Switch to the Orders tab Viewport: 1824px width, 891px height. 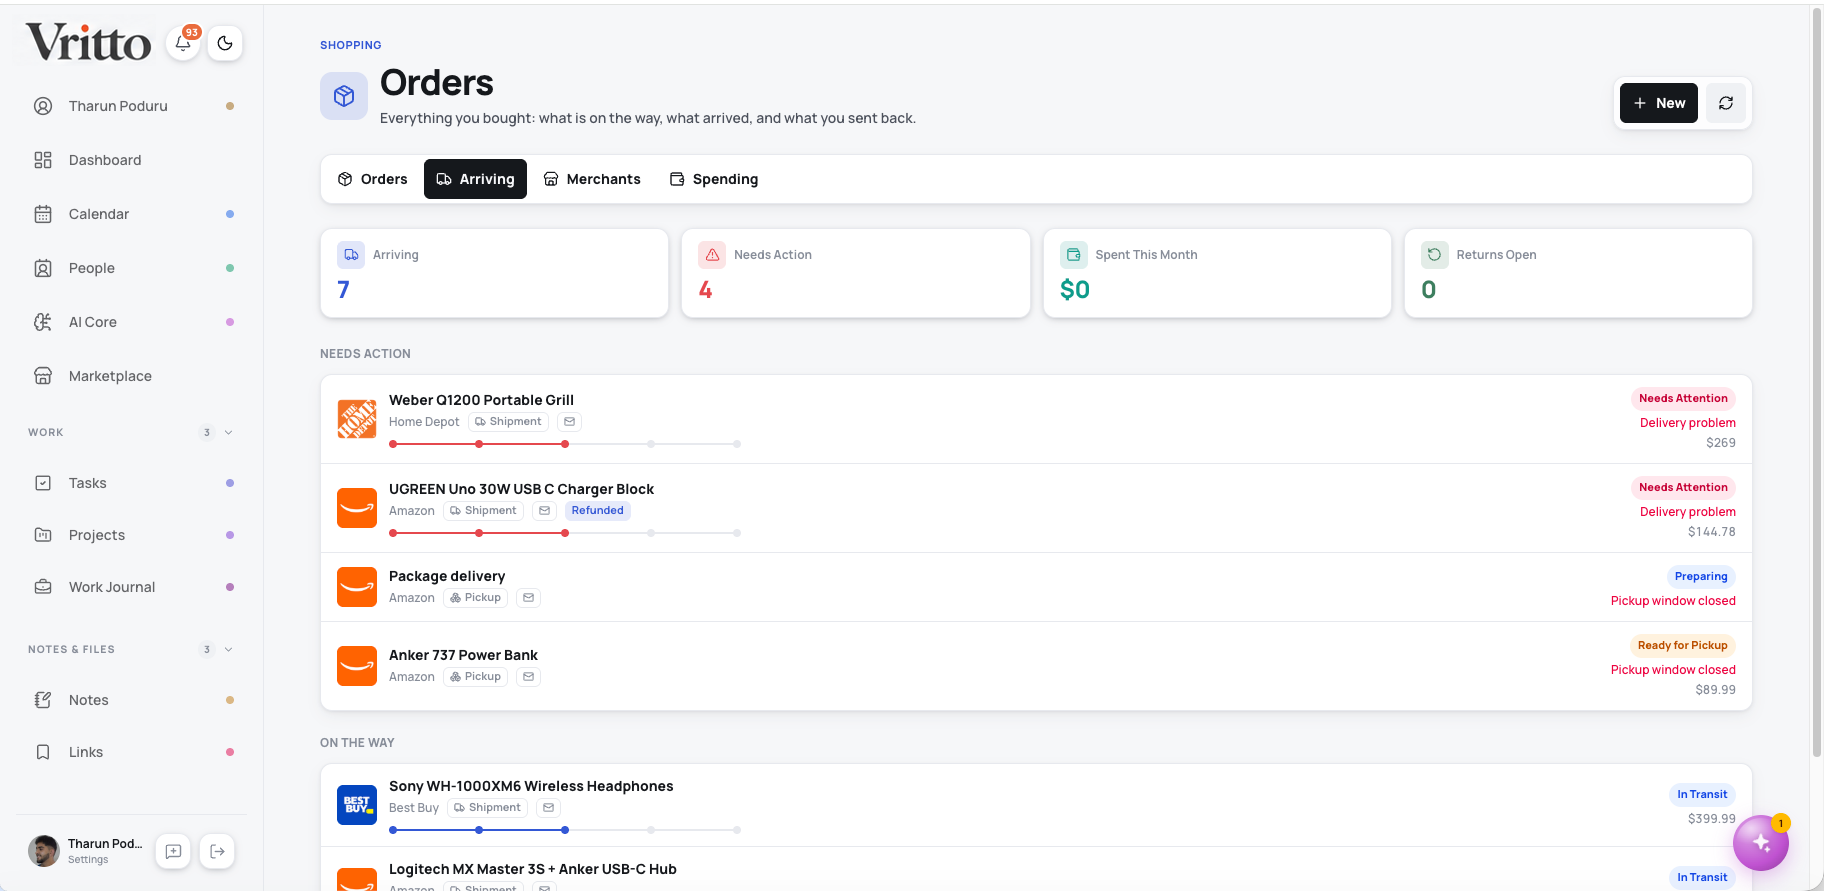pos(372,179)
